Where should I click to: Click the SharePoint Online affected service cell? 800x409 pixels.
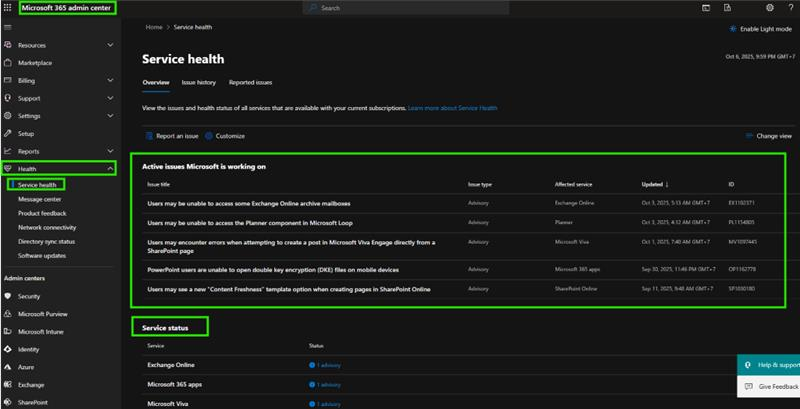point(576,289)
